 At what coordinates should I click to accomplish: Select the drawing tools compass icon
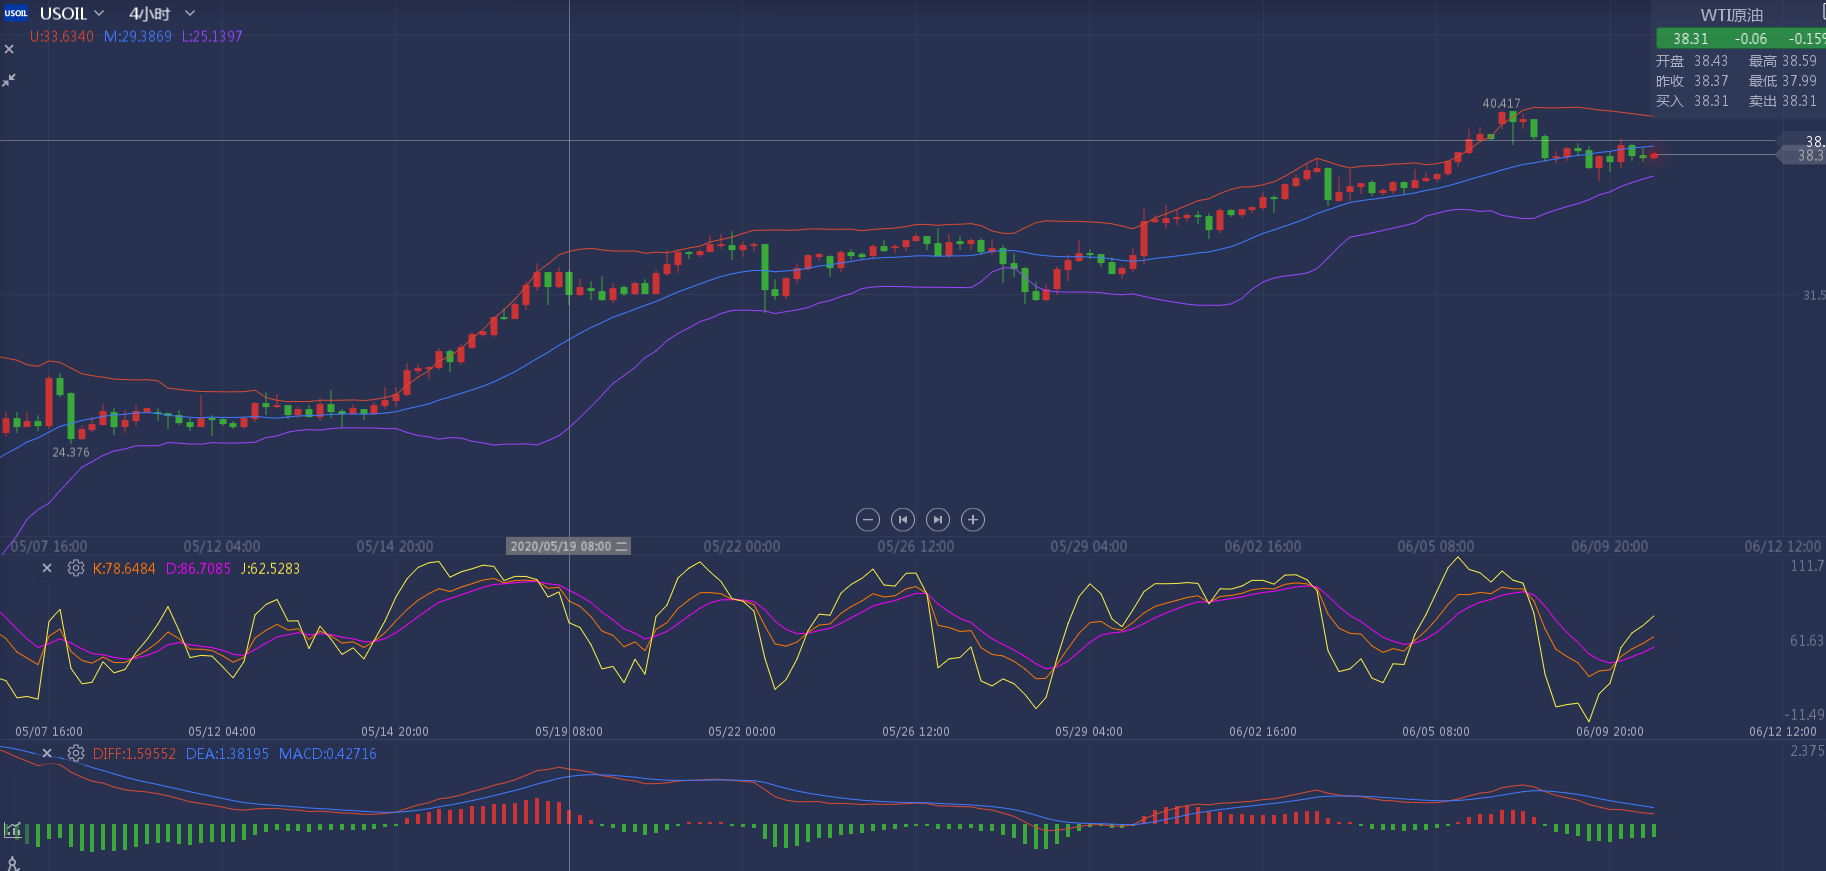pos(13,863)
